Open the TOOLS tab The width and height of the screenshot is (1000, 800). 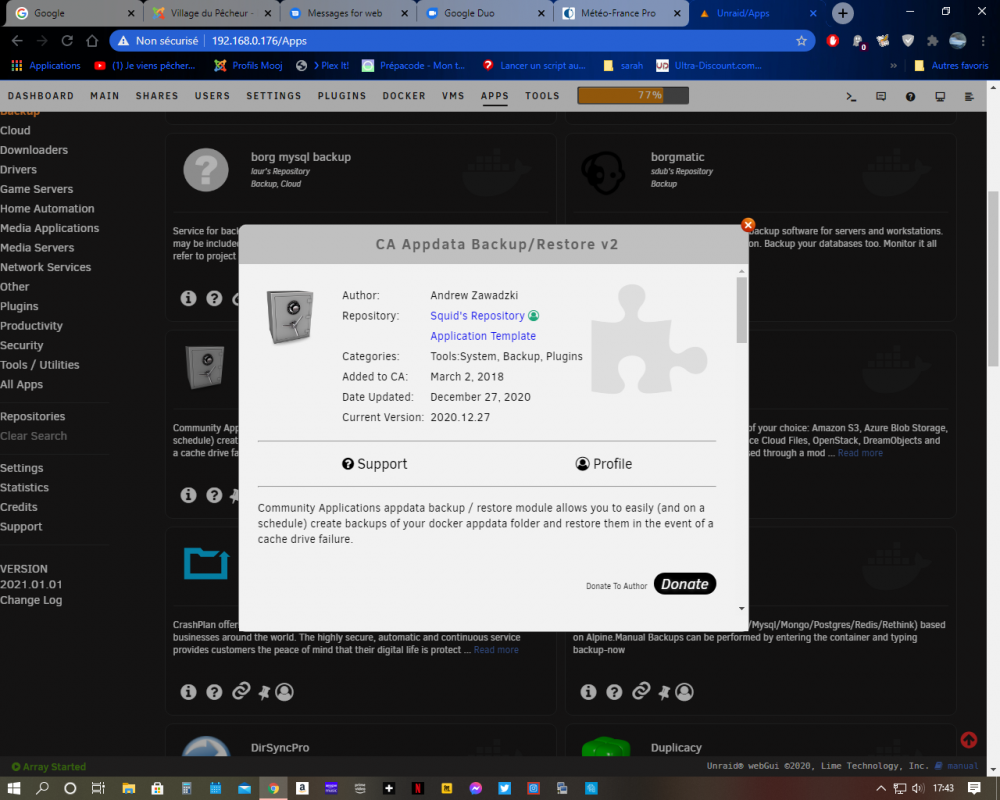[542, 96]
